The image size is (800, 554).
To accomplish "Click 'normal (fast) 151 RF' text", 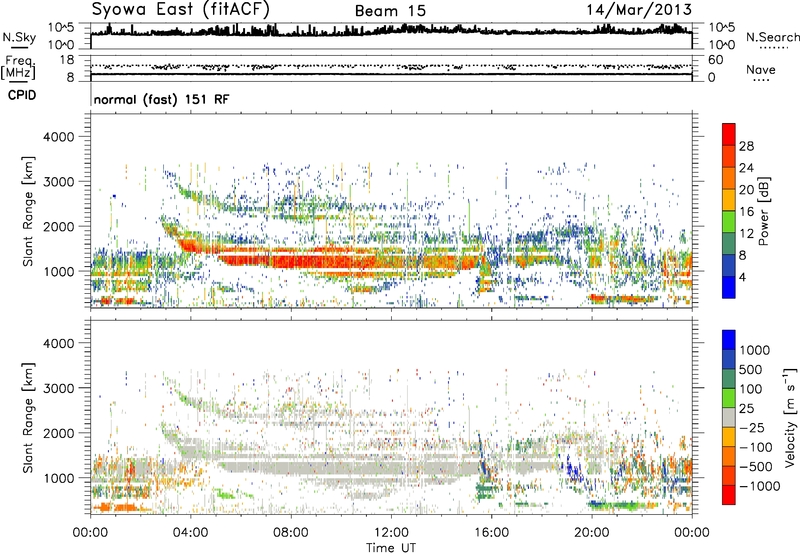I will pos(161,99).
